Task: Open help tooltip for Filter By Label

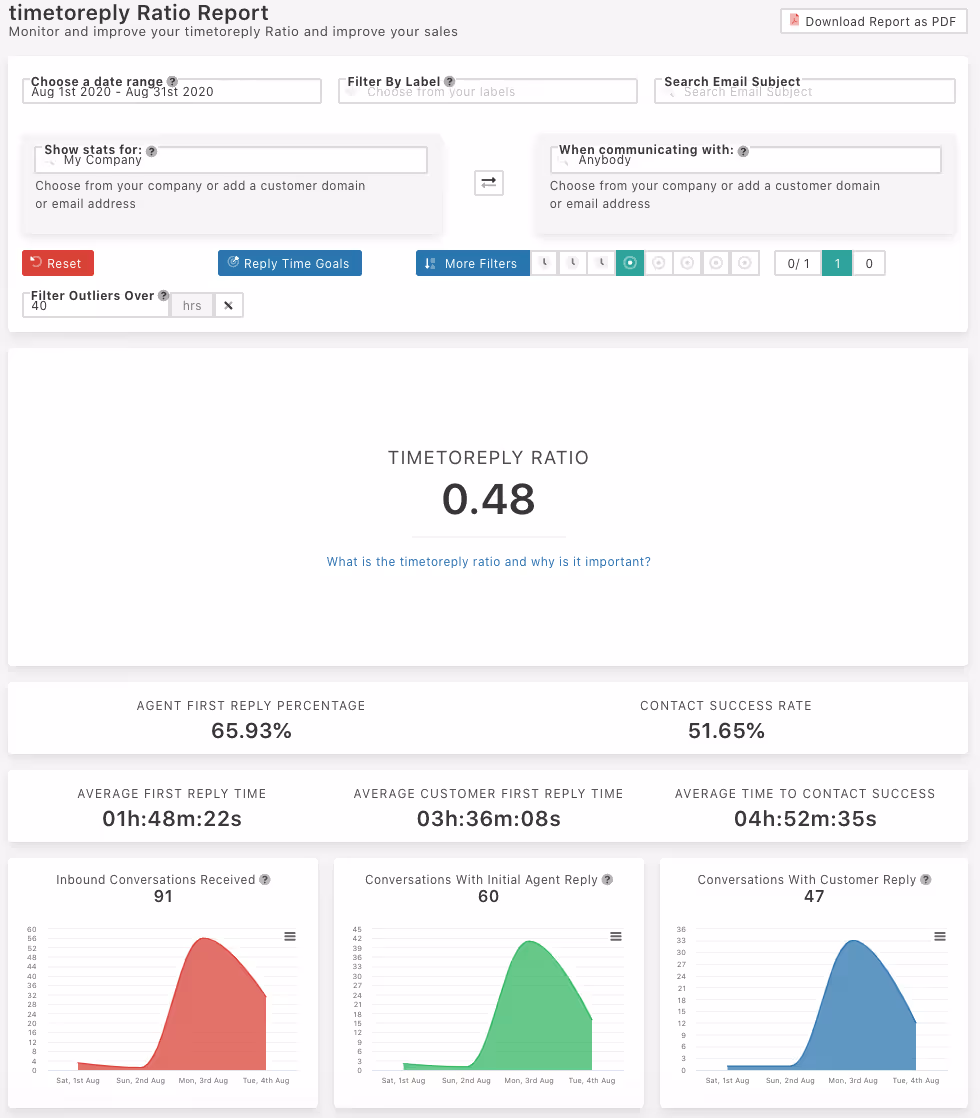Action: coord(449,81)
